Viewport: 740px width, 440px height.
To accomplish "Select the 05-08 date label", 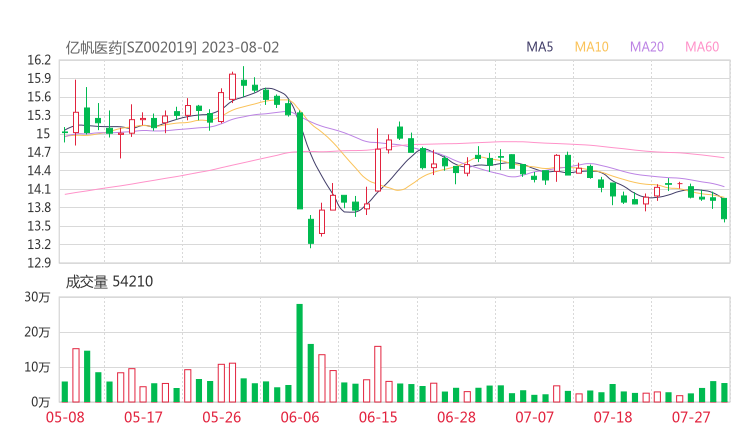I will 65,417.
